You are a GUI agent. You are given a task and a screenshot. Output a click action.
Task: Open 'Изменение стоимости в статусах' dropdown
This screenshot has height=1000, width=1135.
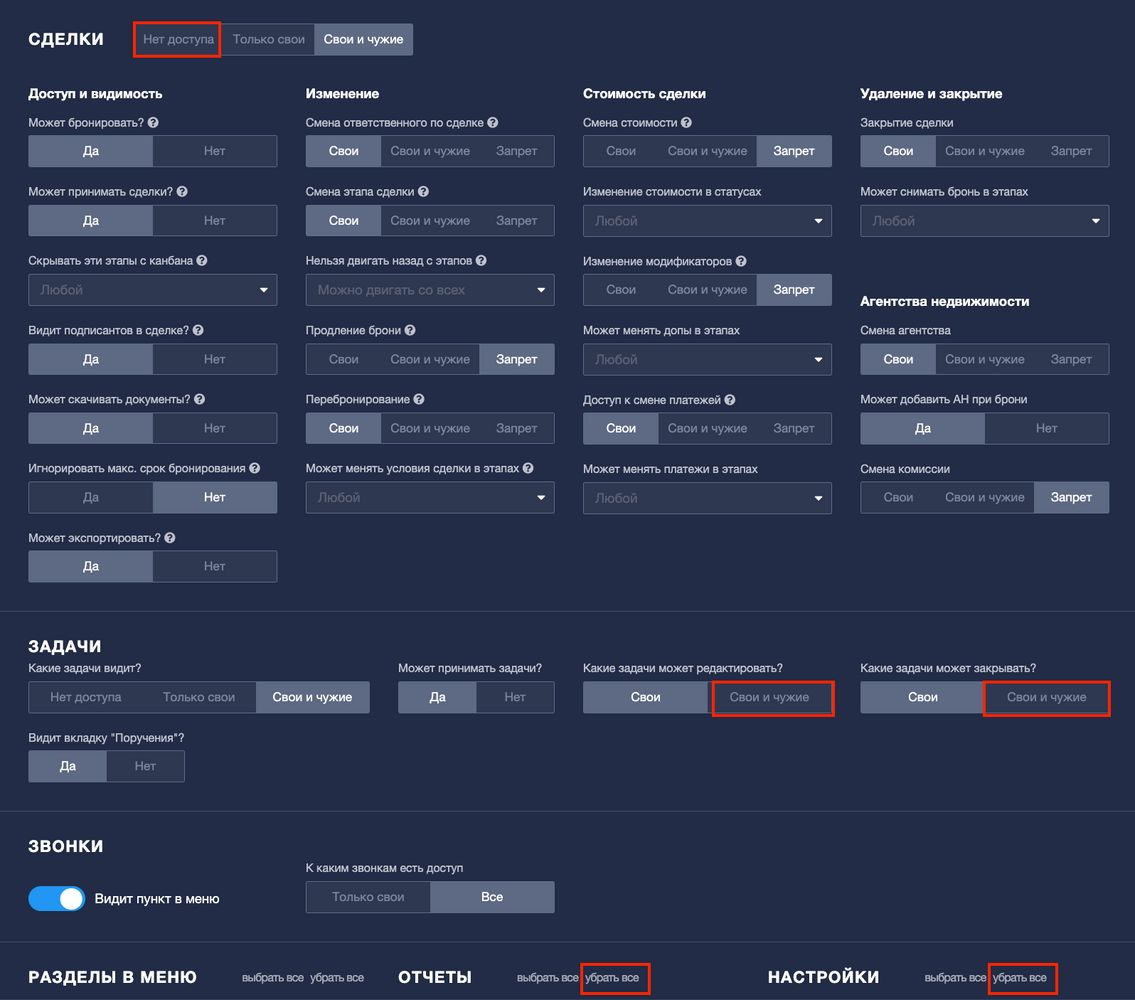point(707,221)
